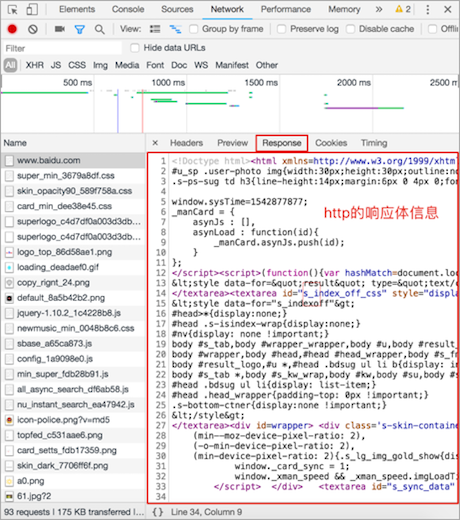Image resolution: width=460 pixels, height=520 pixels.
Task: Toggle the blue filter funnel icon
Action: [80, 30]
